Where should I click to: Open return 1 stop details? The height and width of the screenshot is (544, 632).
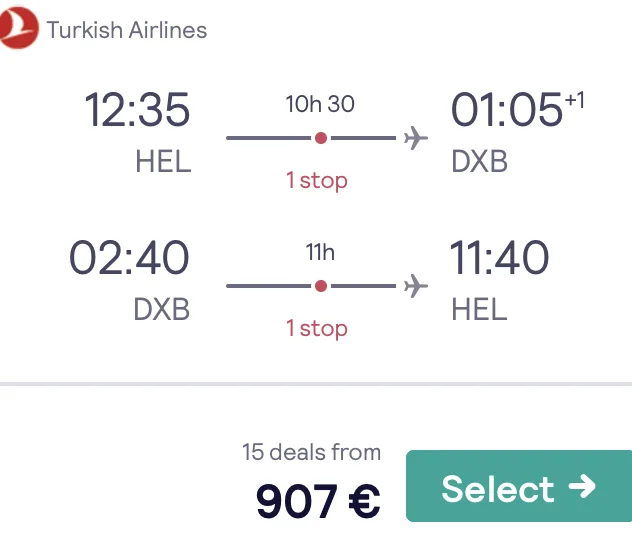(x=317, y=328)
